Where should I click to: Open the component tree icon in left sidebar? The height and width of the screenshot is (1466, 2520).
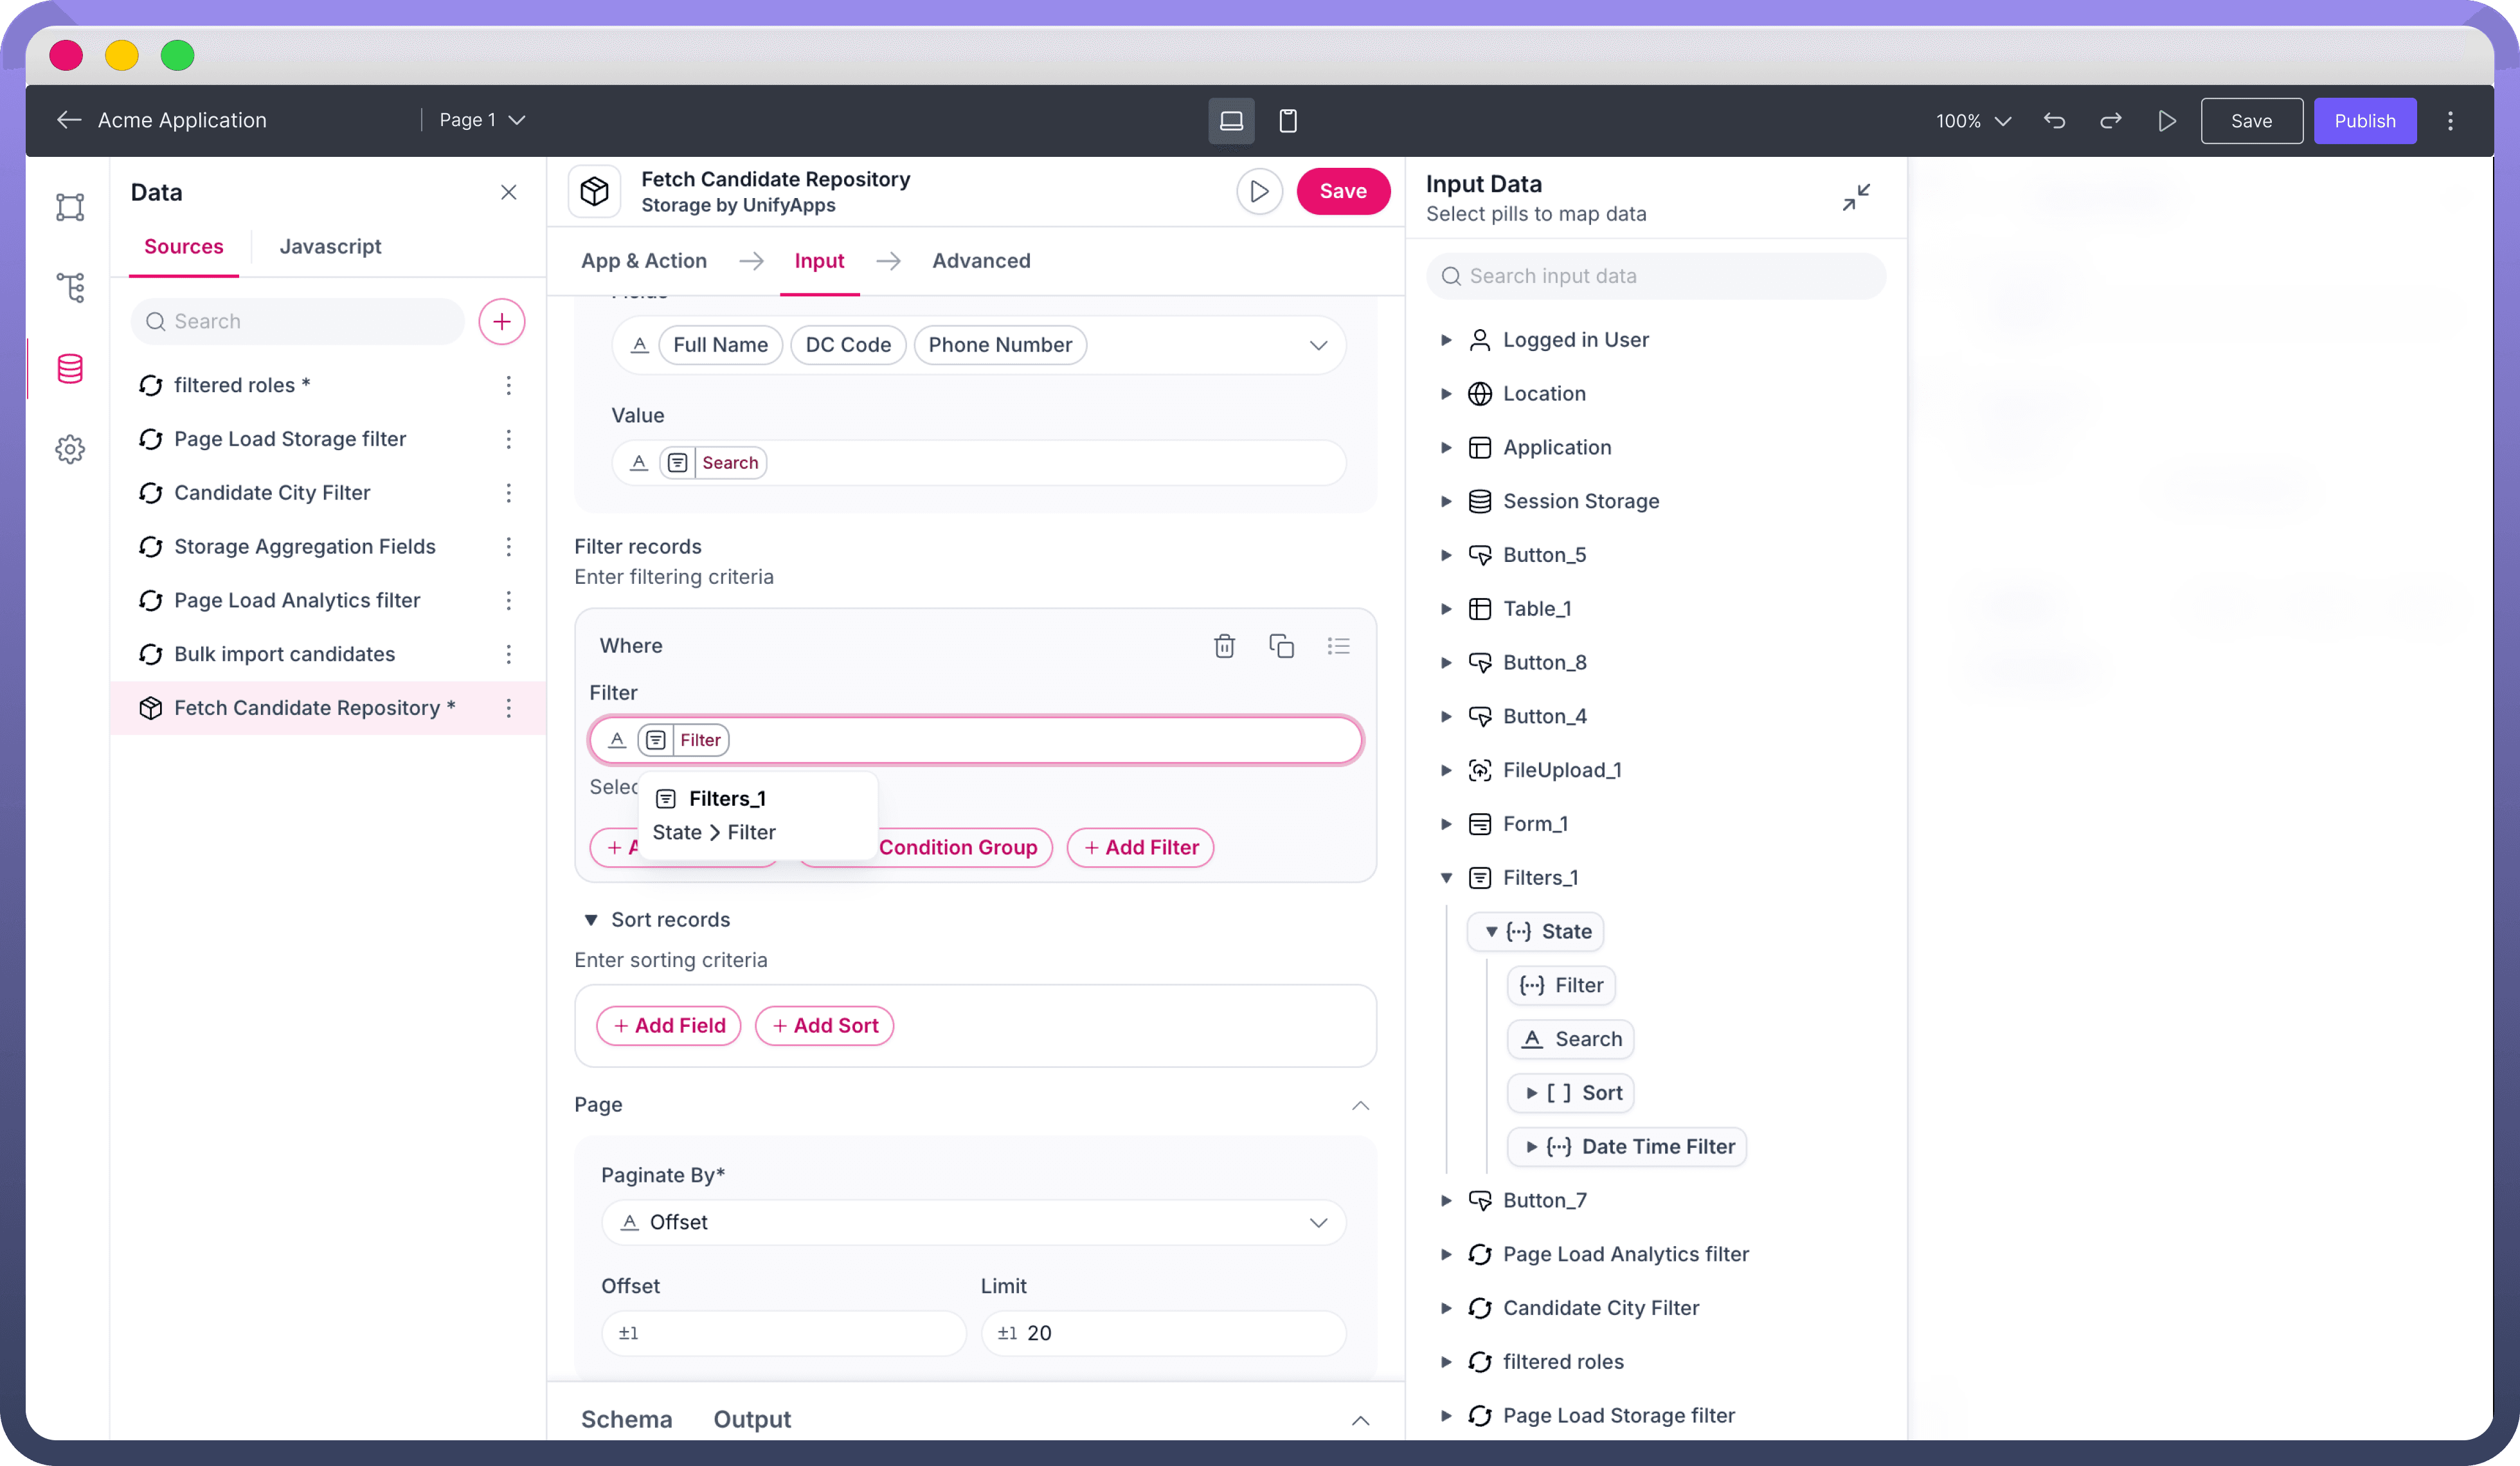click(x=70, y=288)
